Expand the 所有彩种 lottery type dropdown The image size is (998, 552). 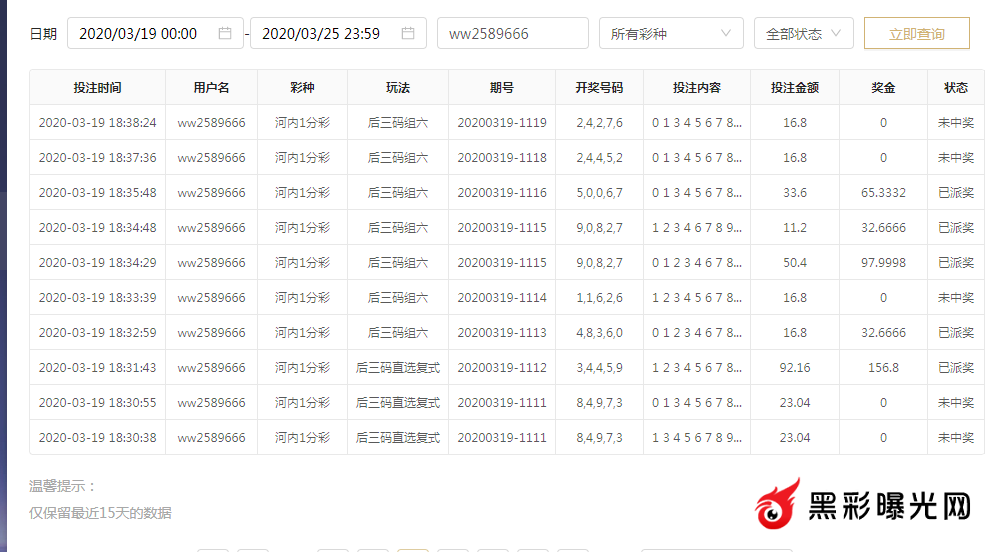[x=671, y=33]
